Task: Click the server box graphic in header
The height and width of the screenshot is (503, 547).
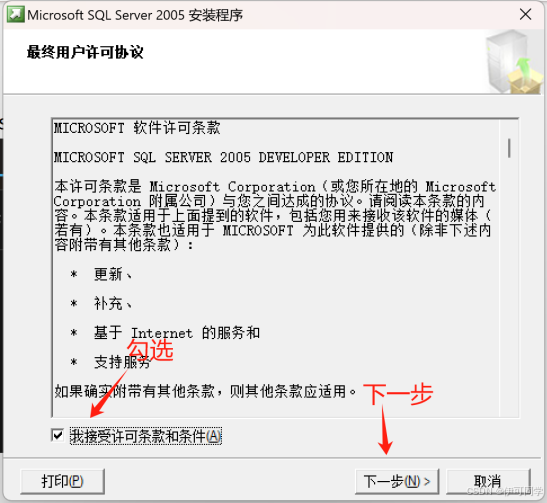Action: pyautogui.click(x=515, y=62)
